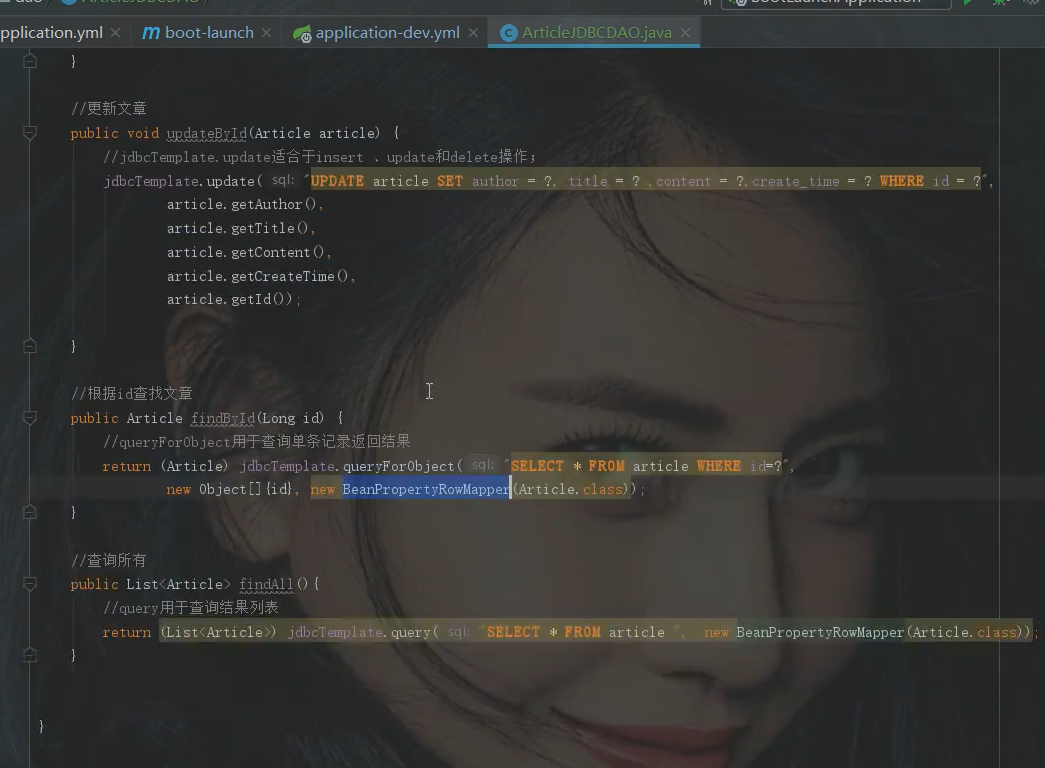Close the ArticleJDBCDAO.java tab

[685, 33]
